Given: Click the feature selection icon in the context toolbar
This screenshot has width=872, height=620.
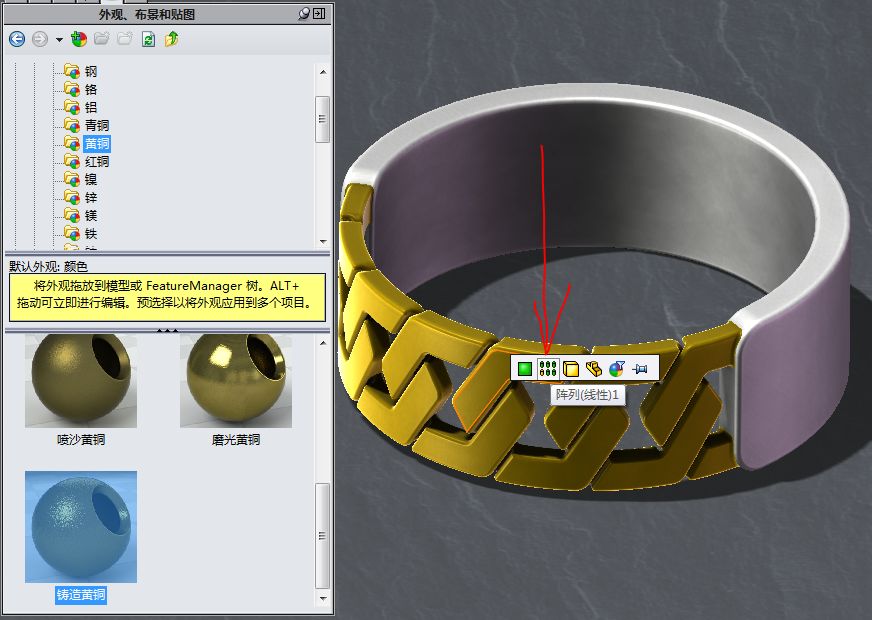Looking at the screenshot, I should click(593, 368).
